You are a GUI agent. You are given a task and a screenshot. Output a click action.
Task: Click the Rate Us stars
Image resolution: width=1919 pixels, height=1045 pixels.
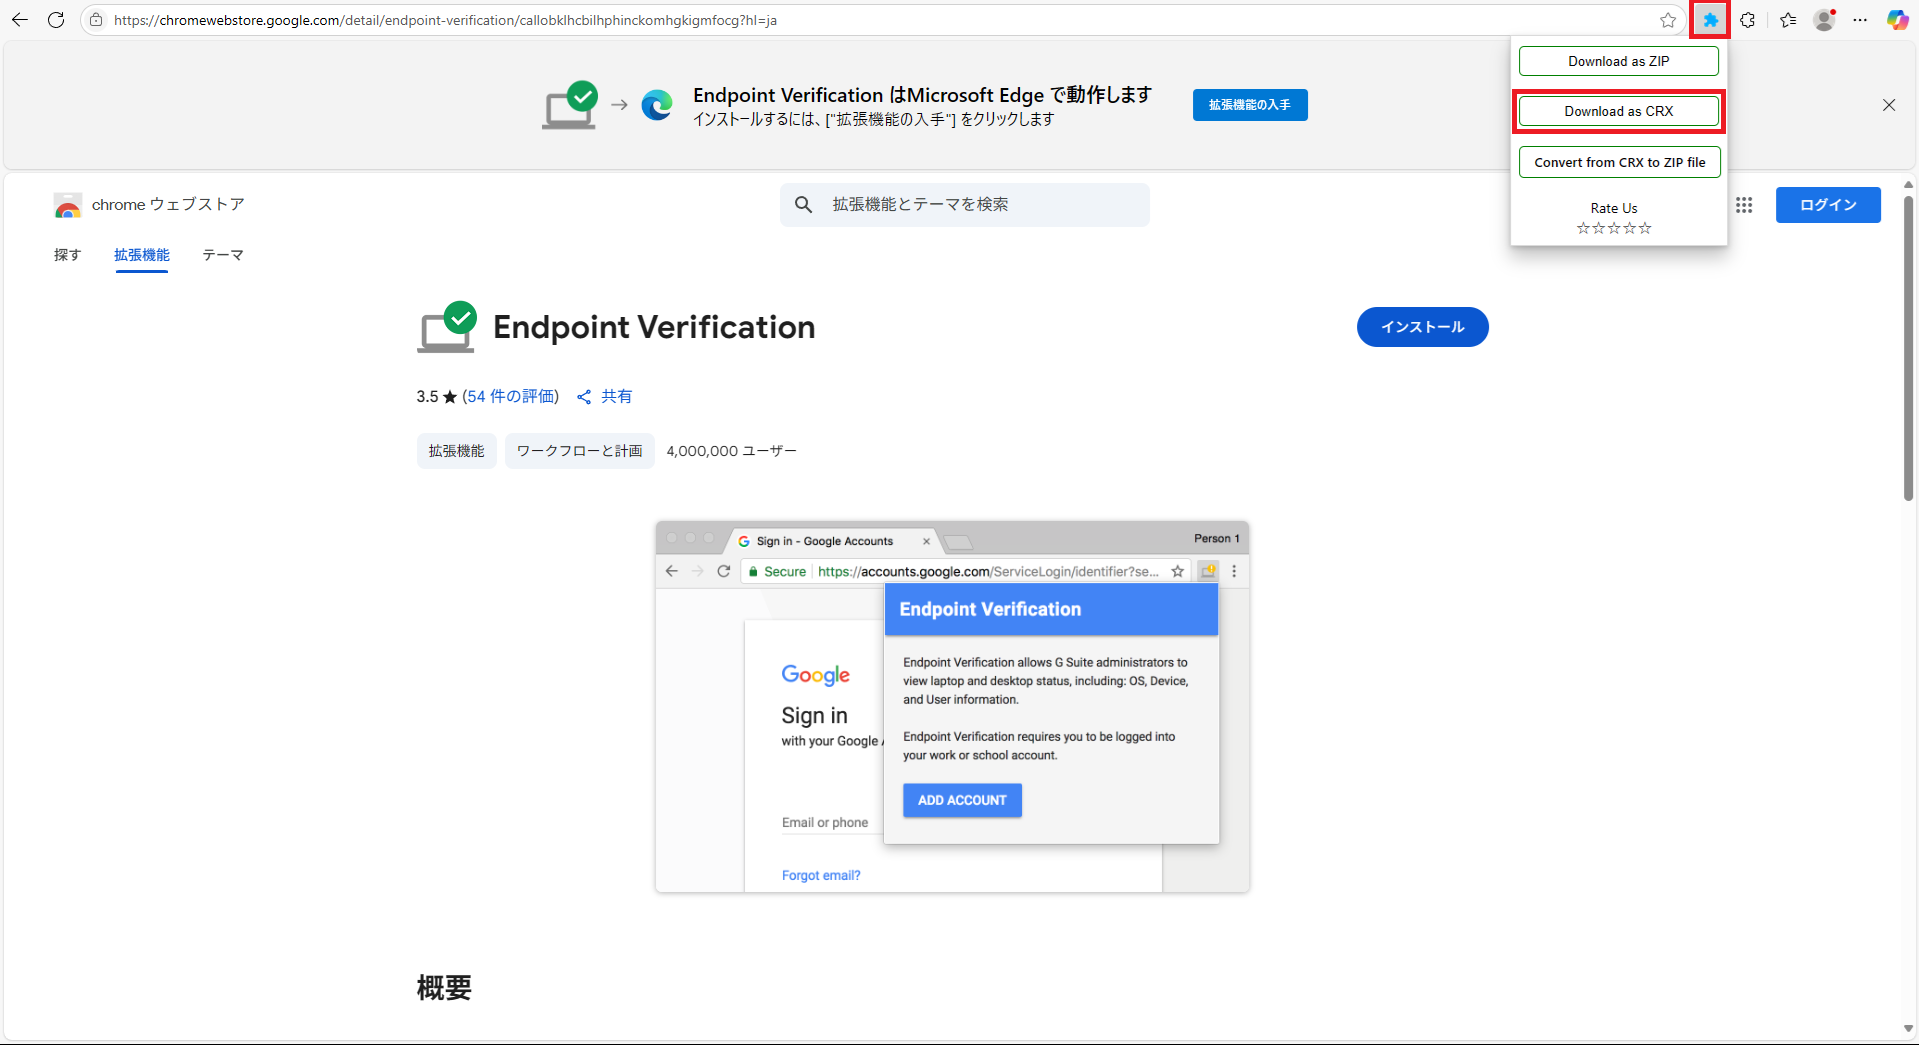click(x=1614, y=229)
